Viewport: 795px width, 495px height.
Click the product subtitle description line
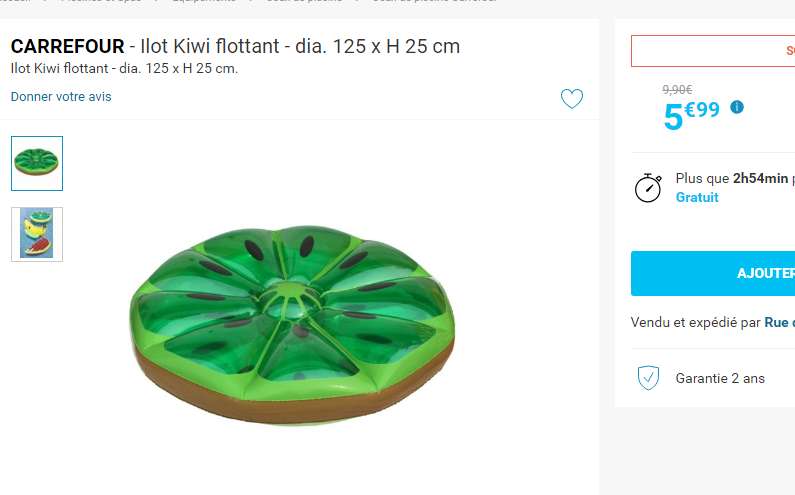click(124, 68)
